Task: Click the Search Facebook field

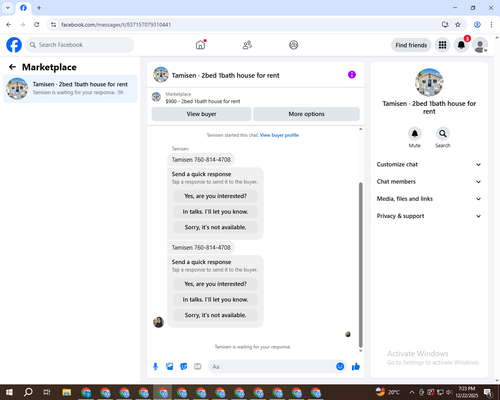Action: (x=80, y=45)
